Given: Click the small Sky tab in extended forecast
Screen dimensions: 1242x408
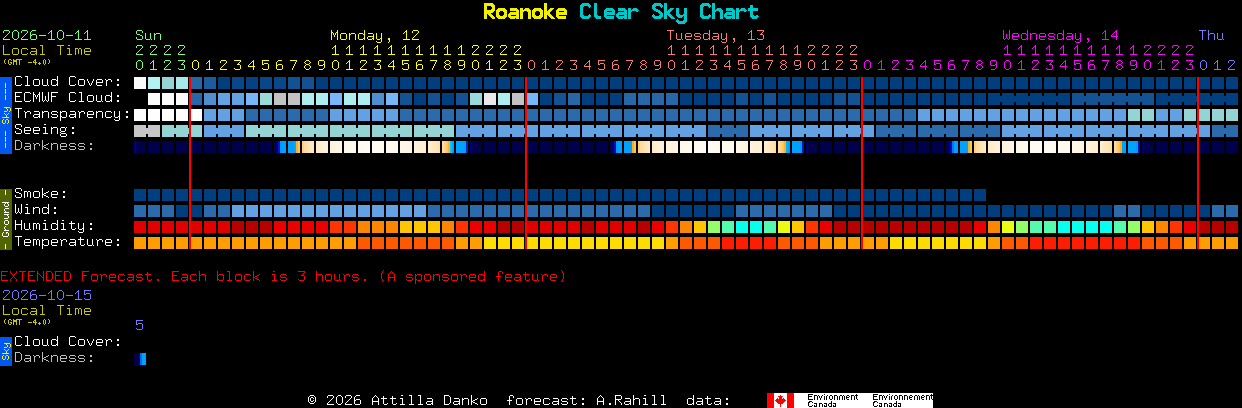Looking at the screenshot, I should (x=5, y=350).
